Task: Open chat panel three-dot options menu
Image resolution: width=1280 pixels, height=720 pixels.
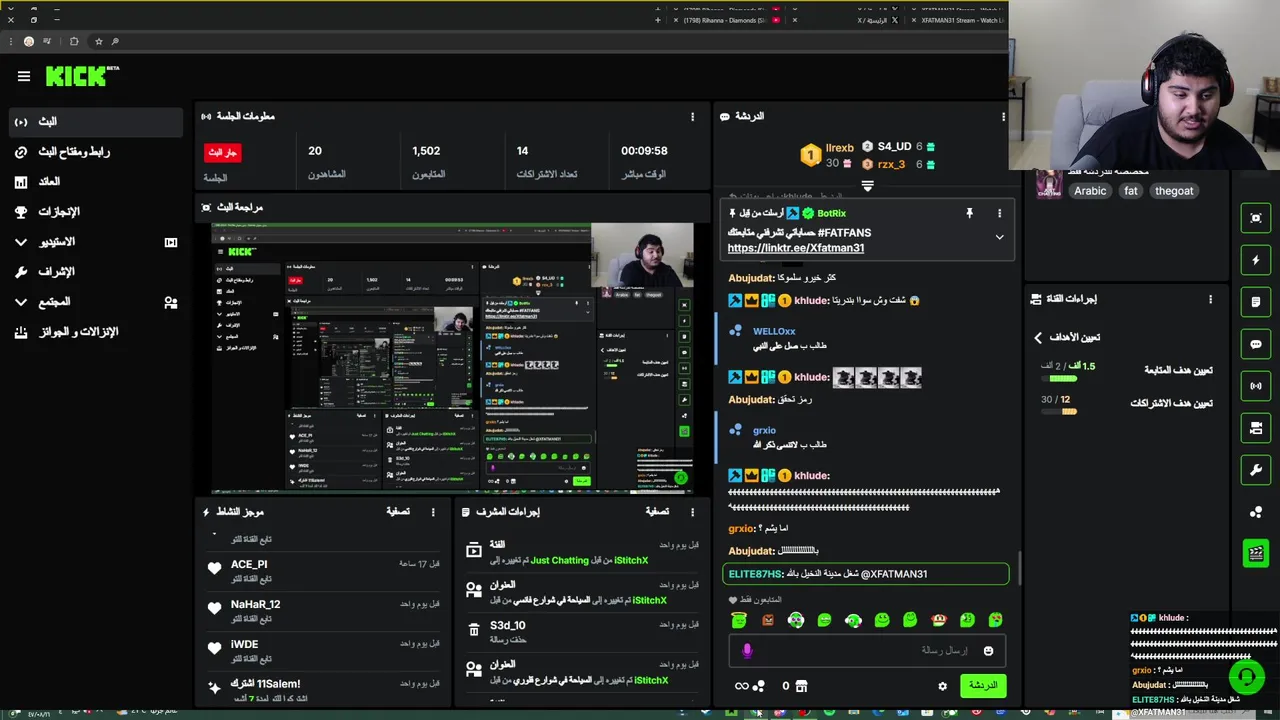Action: (1003, 117)
